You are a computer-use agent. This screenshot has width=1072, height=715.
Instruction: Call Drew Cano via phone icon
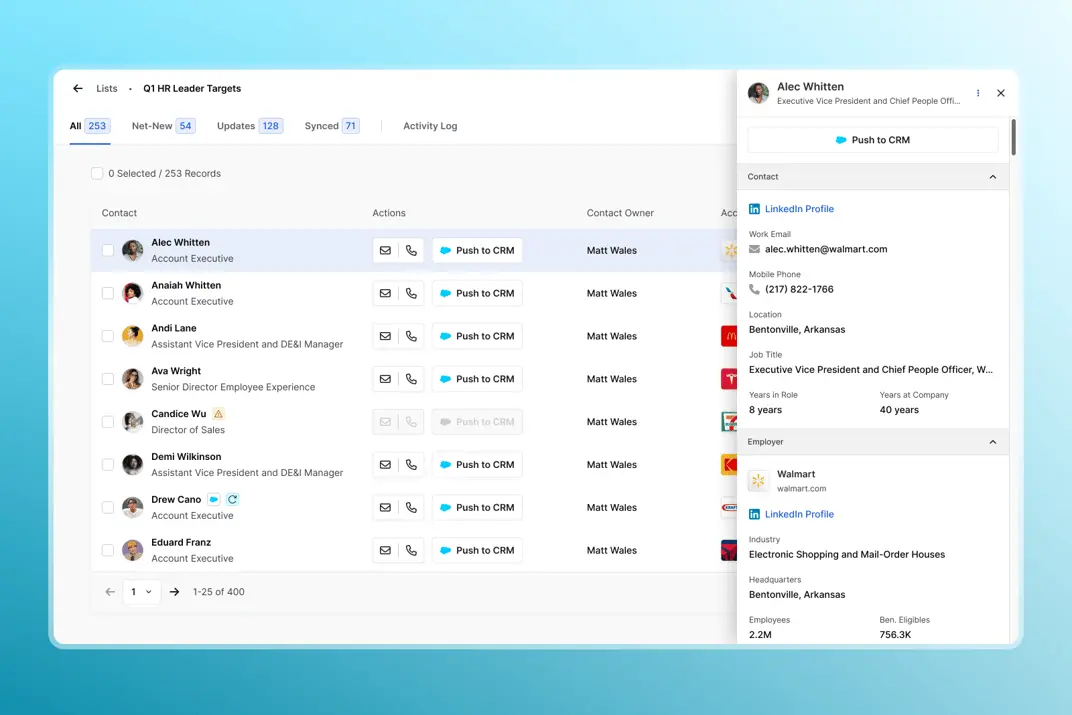[411, 507]
